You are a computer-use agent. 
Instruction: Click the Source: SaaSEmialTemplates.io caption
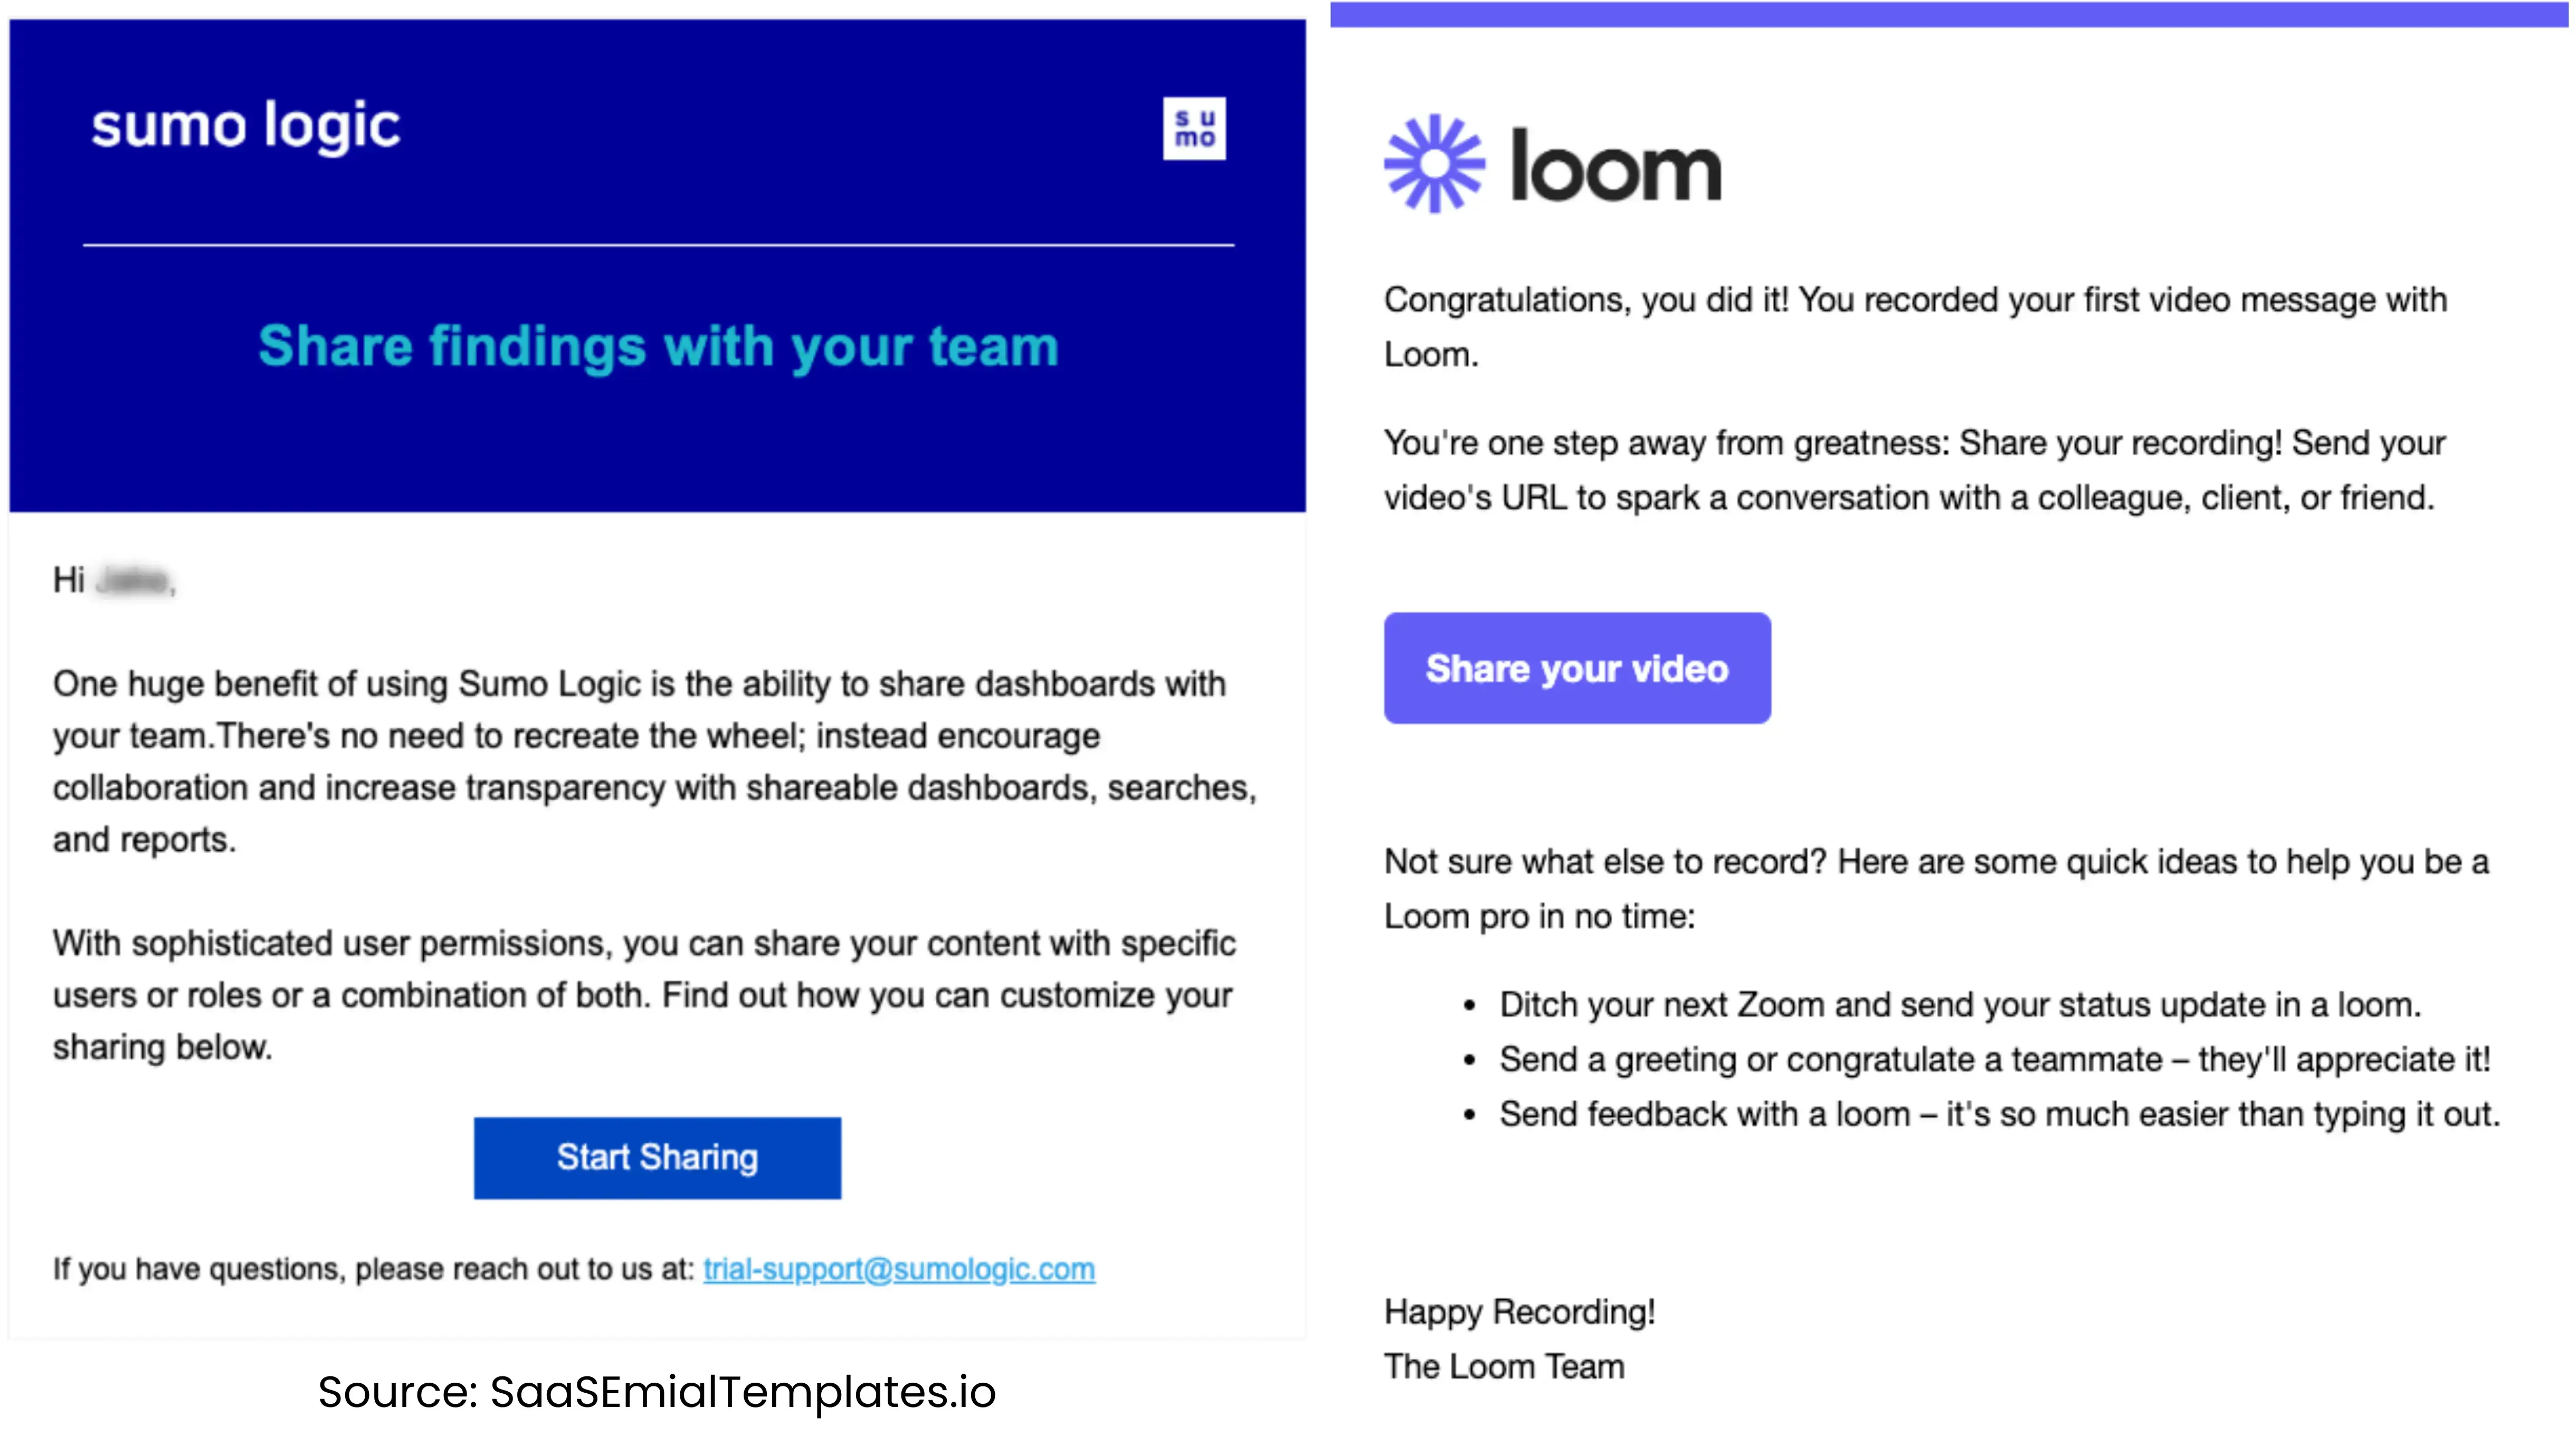click(x=657, y=1391)
